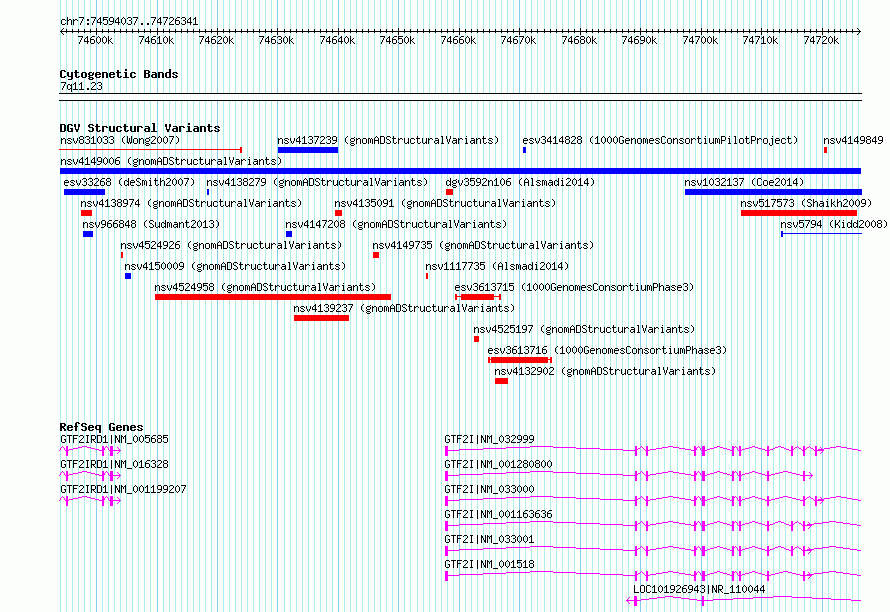The image size is (890, 612).
Task: Click the nsv517573 (Shaikh2009) red bar
Action: [799, 213]
